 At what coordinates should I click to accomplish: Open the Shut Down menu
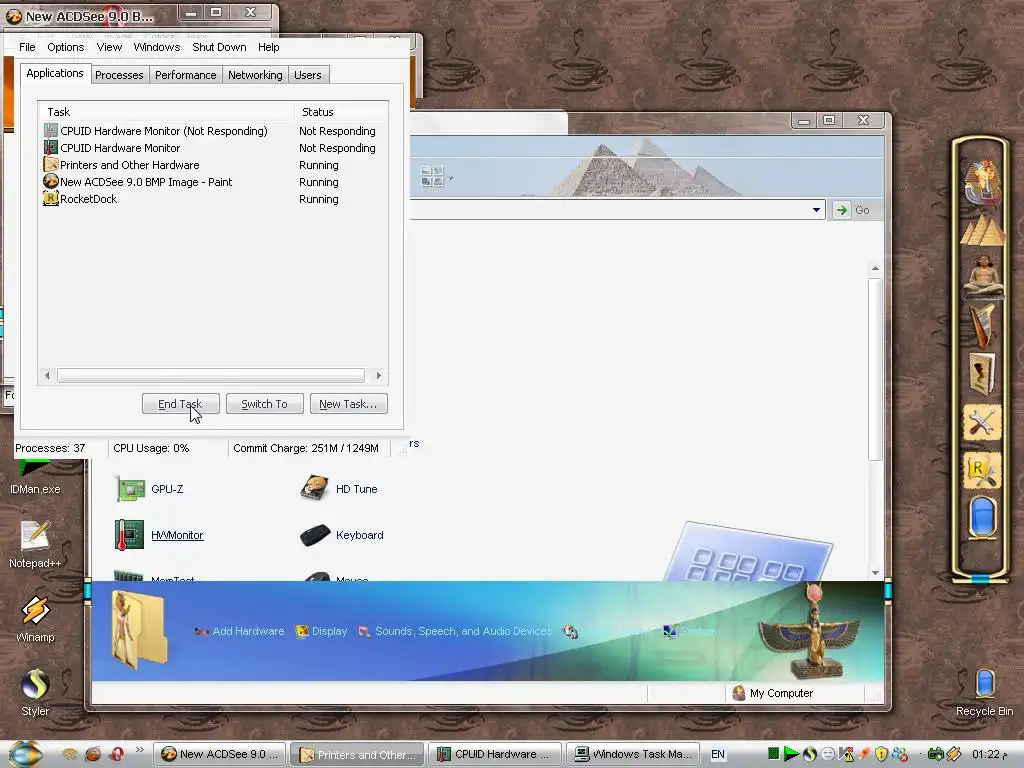pyautogui.click(x=219, y=47)
